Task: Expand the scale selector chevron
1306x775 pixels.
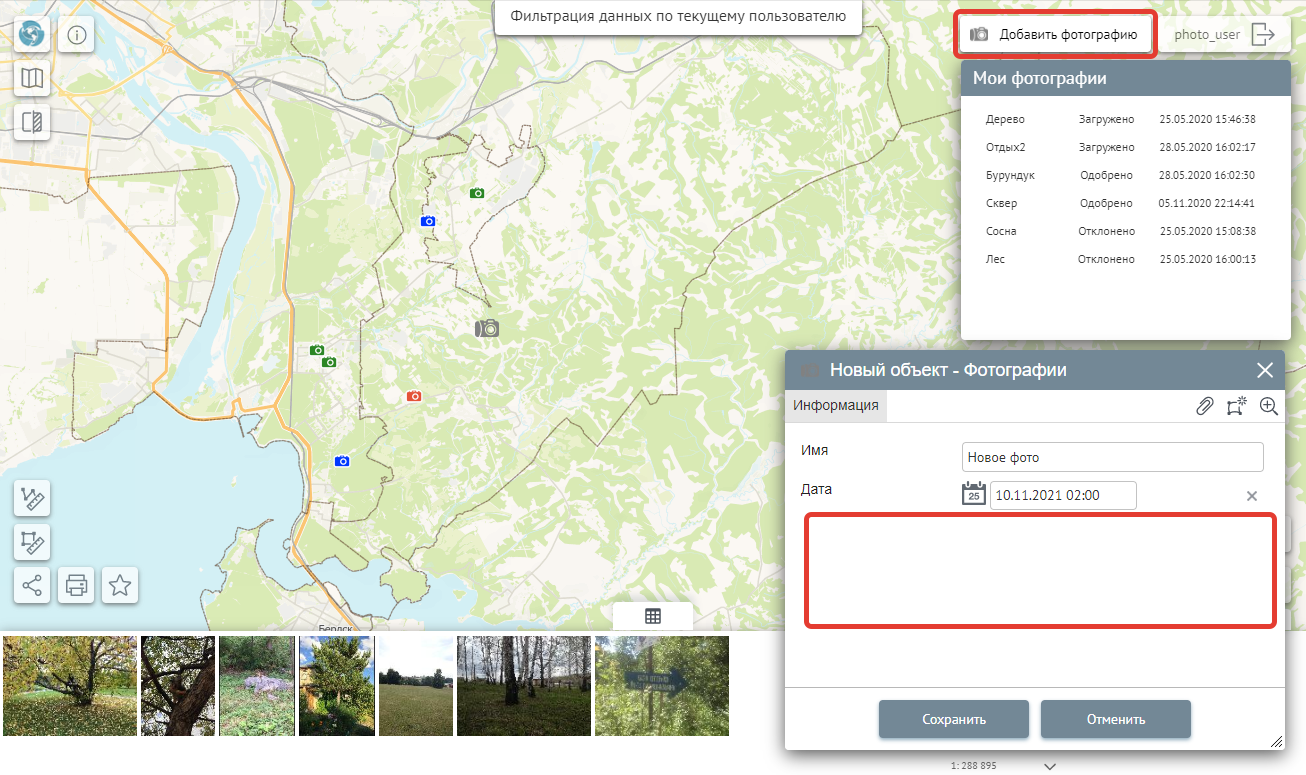Action: [1050, 767]
